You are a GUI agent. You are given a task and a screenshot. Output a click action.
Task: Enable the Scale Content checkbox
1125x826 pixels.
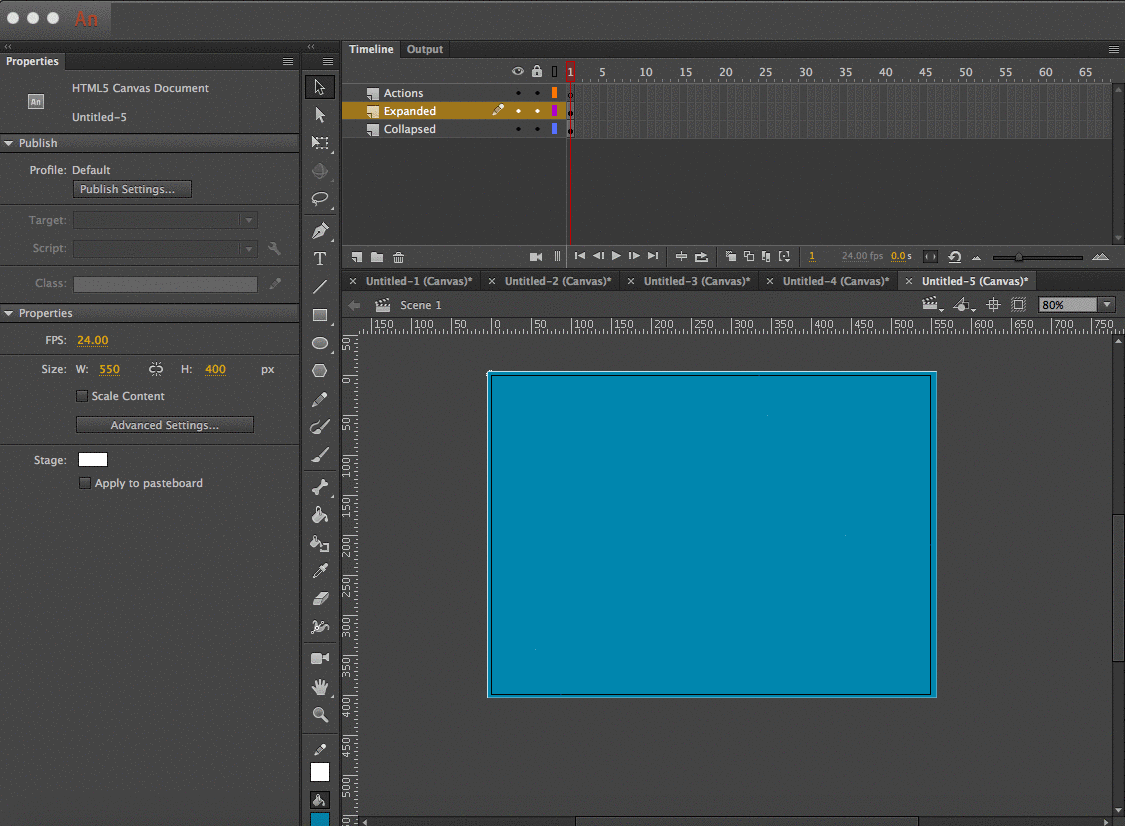click(x=83, y=396)
